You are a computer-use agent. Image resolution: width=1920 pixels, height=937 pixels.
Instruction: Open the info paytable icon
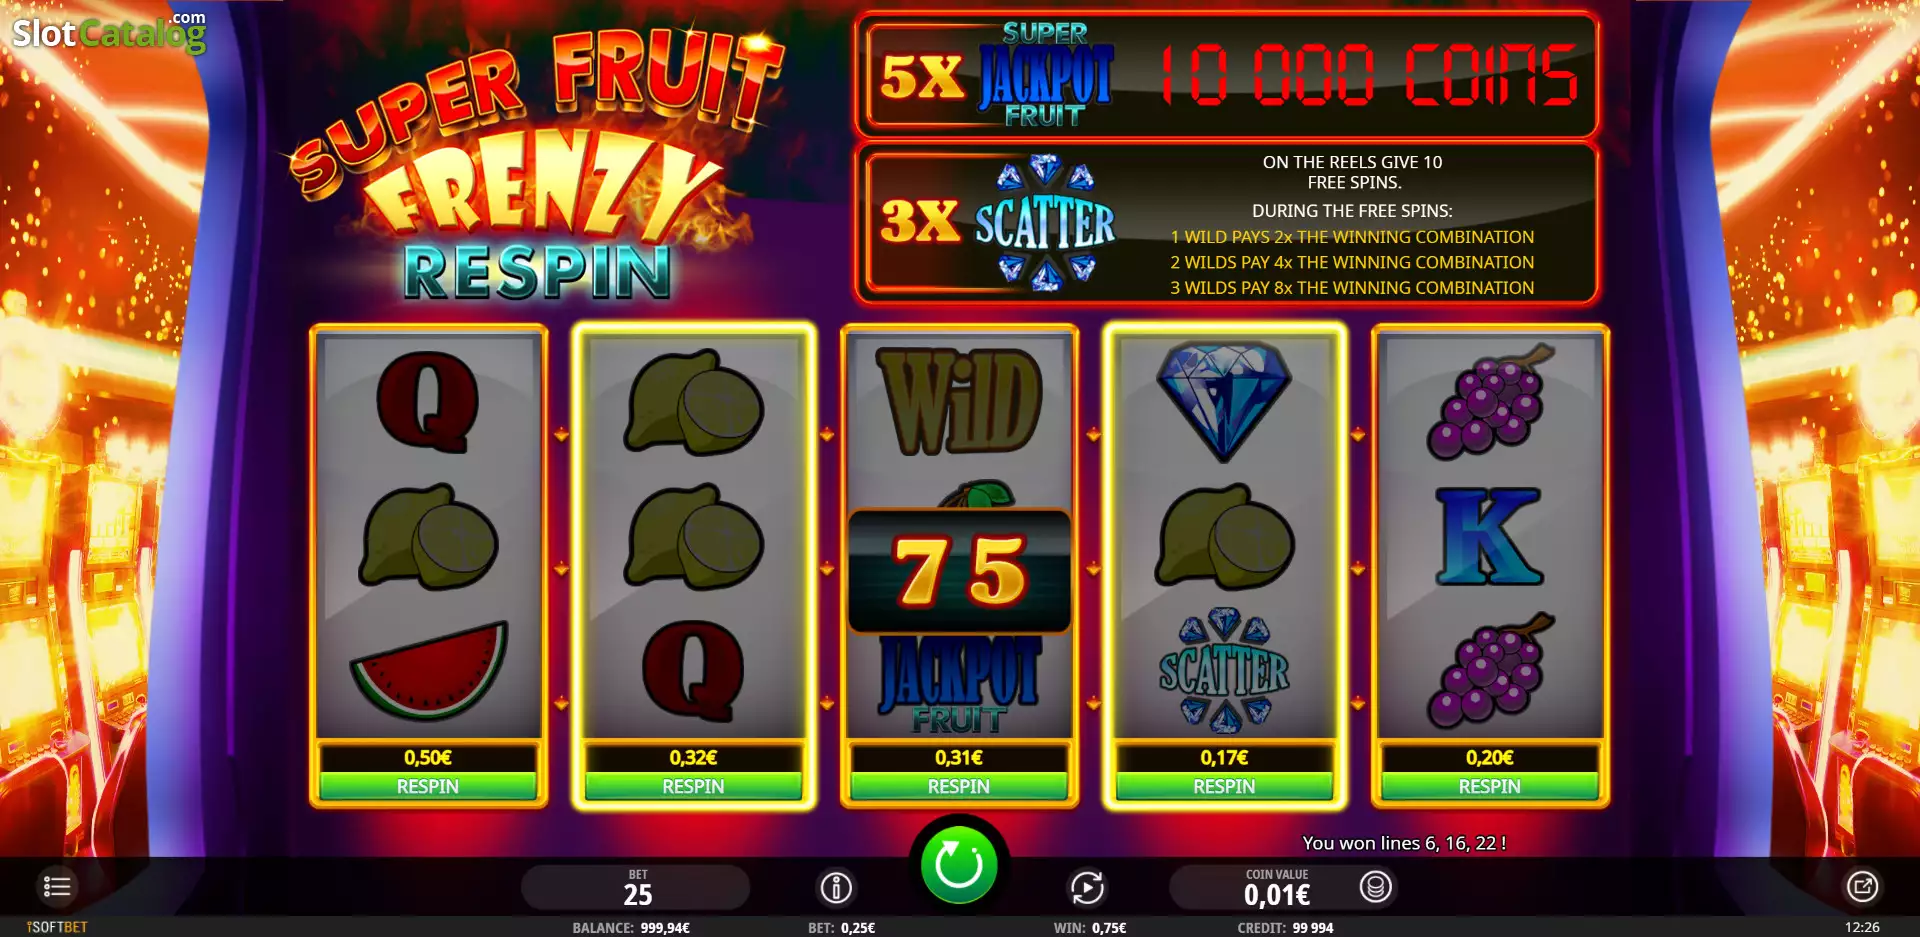[836, 887]
